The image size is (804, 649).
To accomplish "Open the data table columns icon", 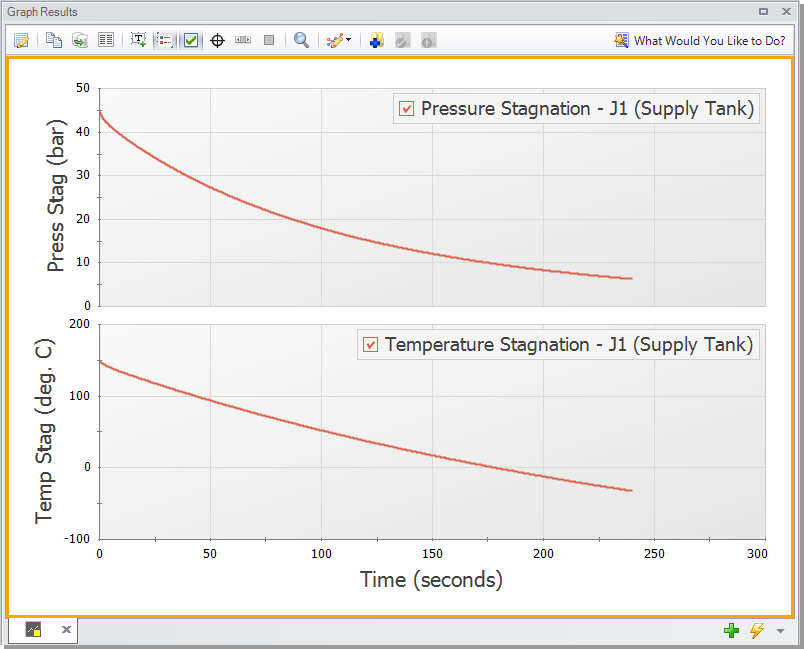I will 105,41.
